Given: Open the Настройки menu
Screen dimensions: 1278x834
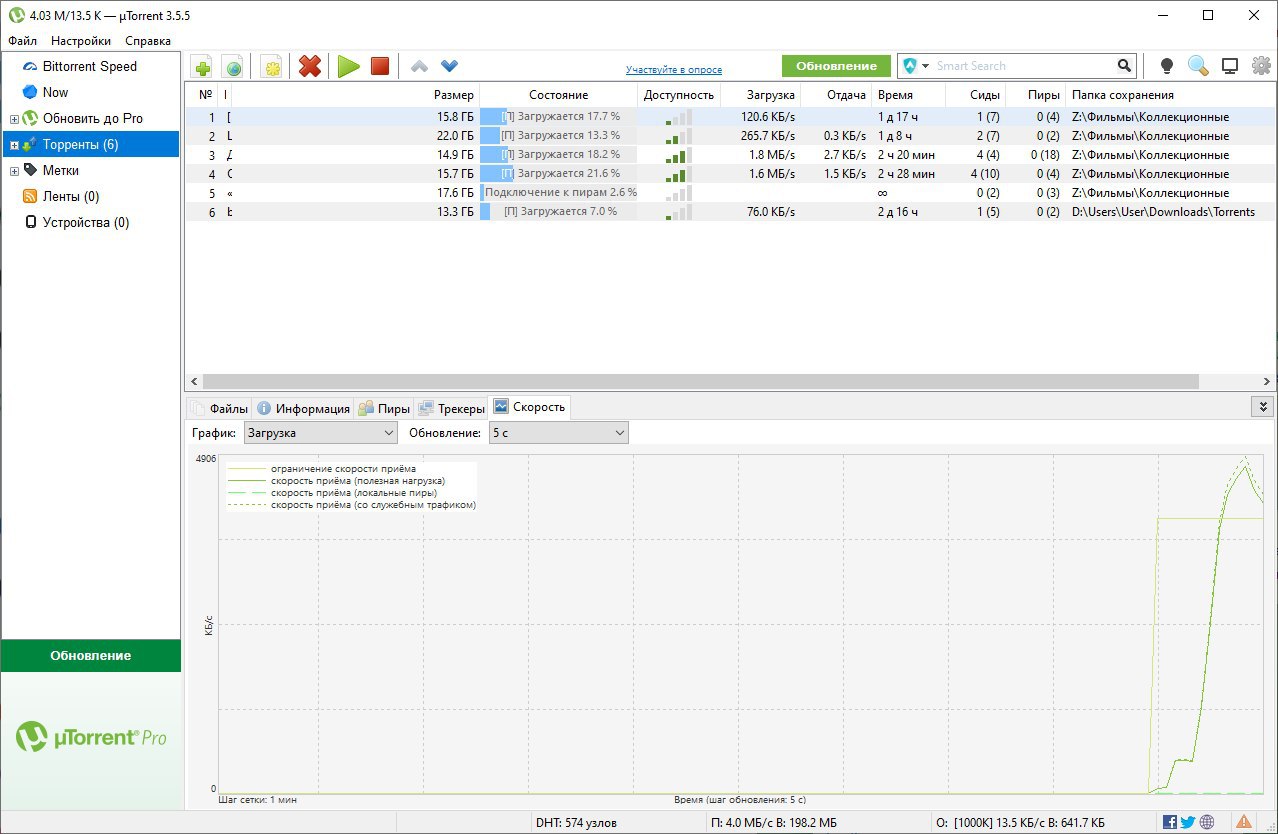Looking at the screenshot, I should 81,41.
